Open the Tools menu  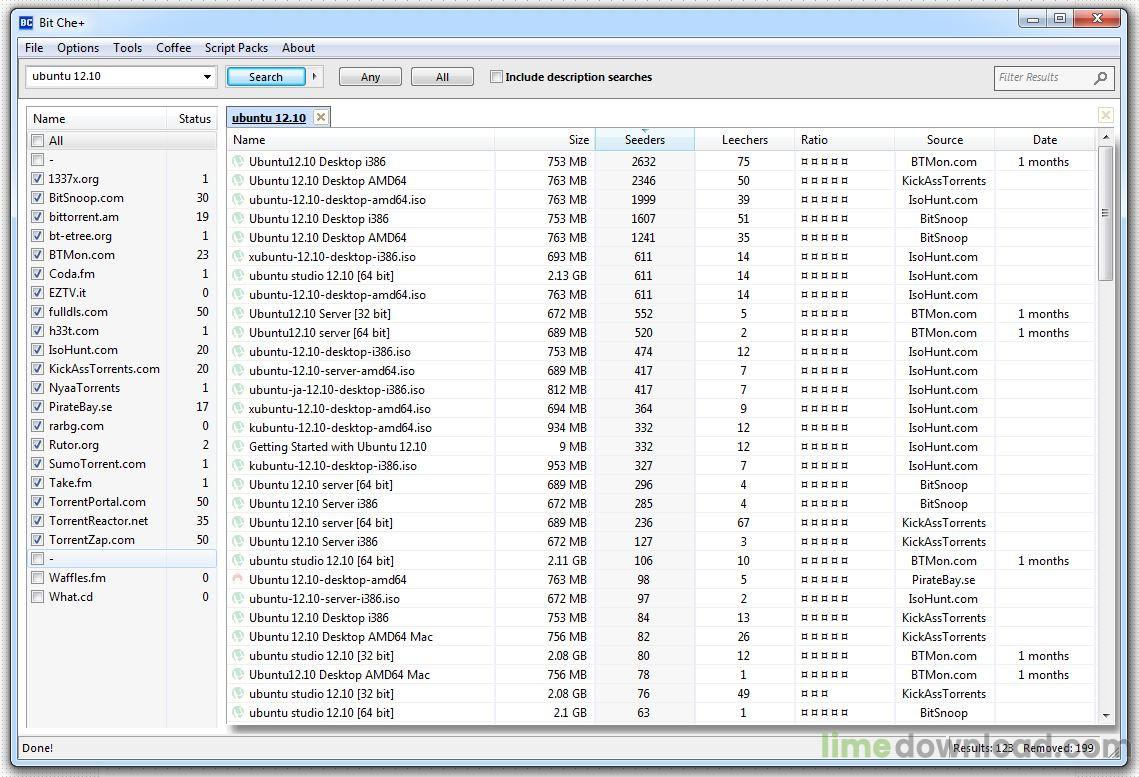coord(127,48)
